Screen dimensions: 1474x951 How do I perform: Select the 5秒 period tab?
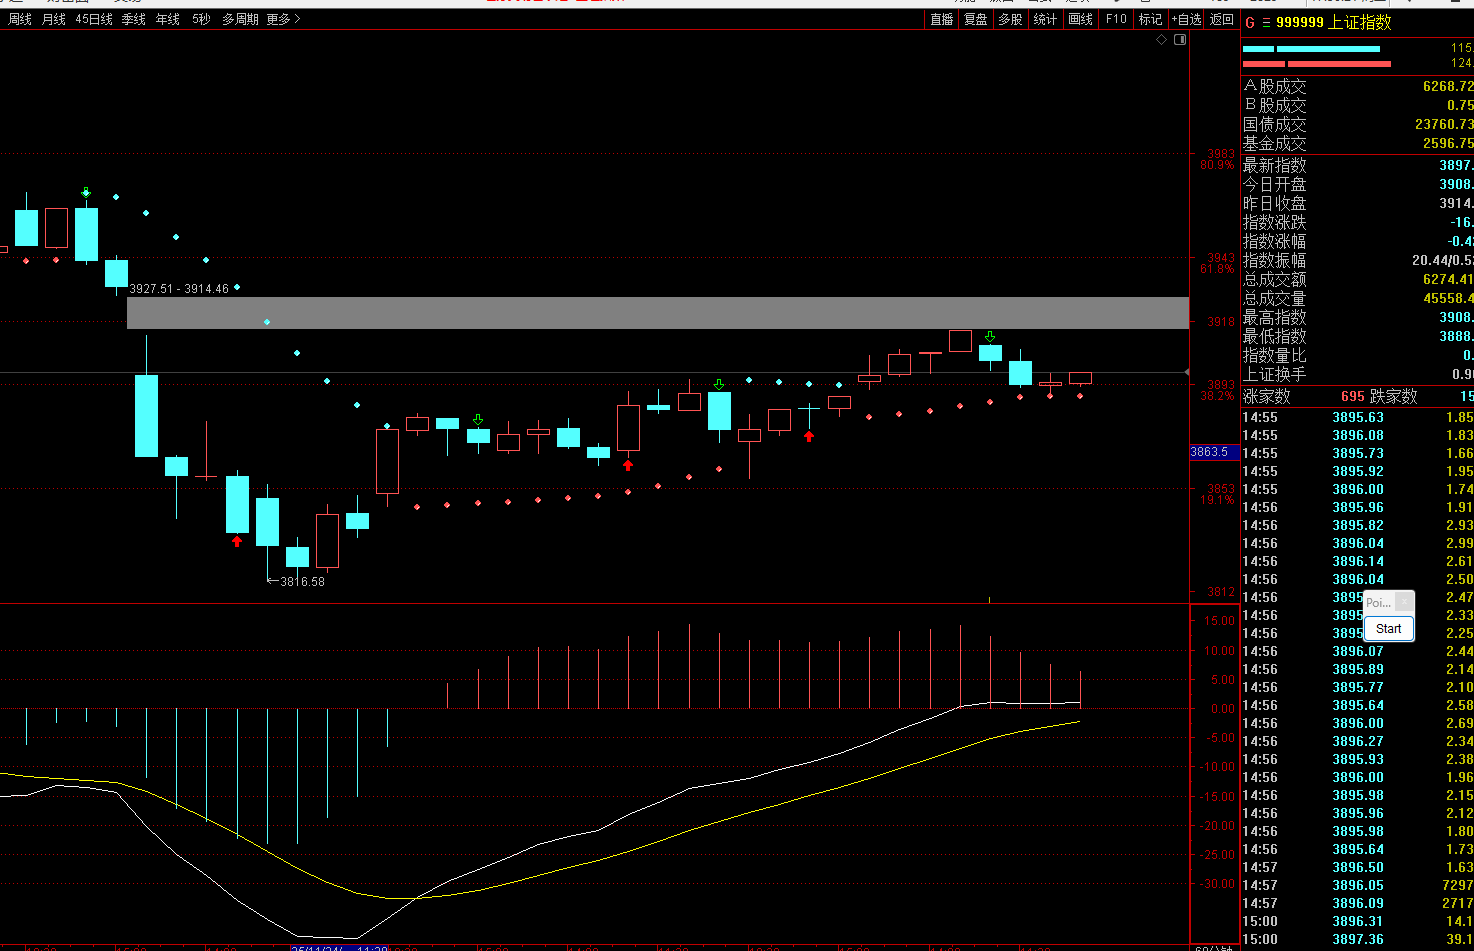201,19
